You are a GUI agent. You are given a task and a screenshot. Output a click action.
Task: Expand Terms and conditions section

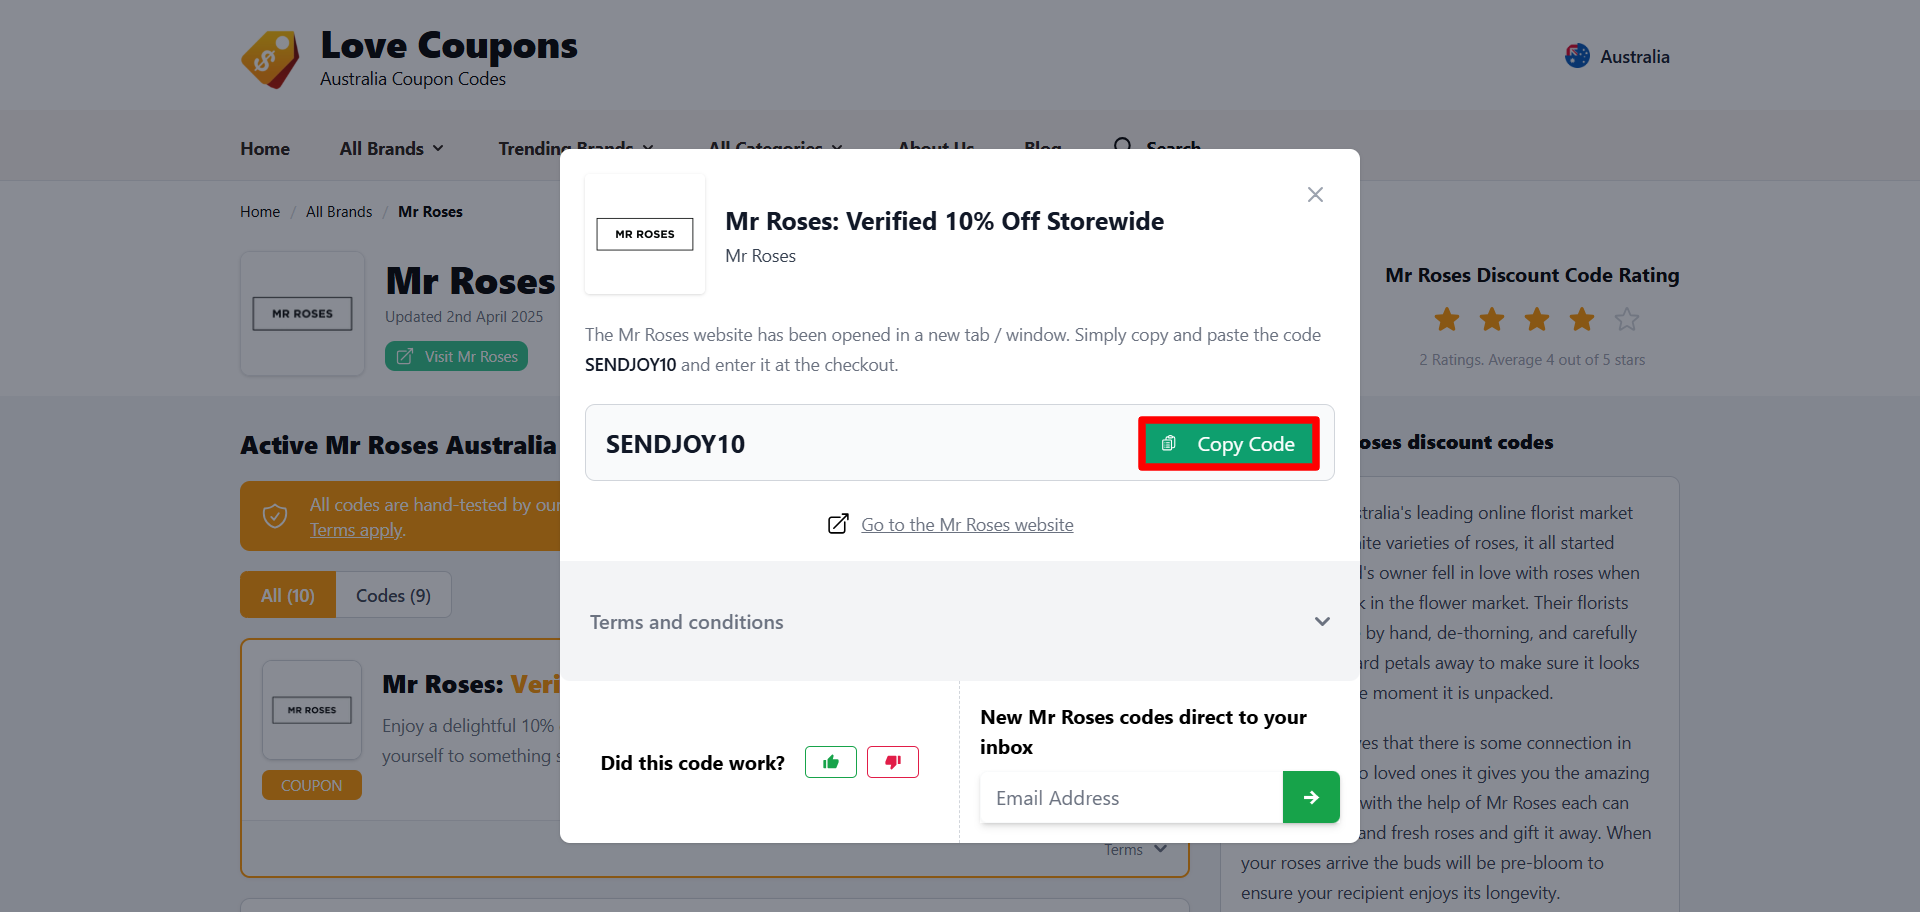pos(960,622)
